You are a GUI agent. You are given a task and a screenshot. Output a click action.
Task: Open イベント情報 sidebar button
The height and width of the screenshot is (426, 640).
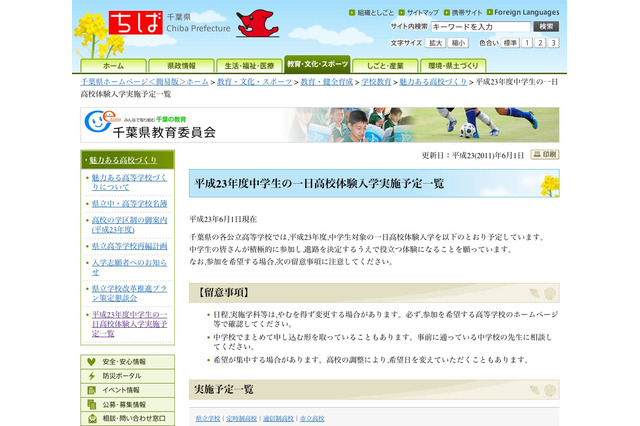click(127, 390)
